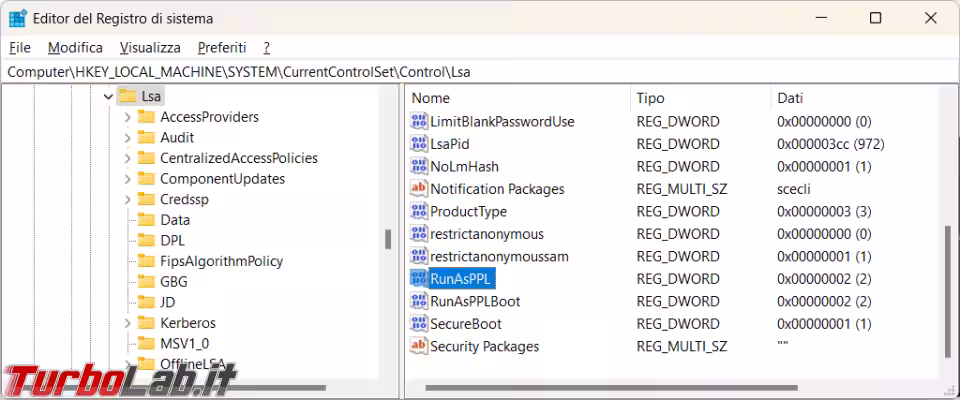
Task: Click the tree pane vertical scrollbar thumb
Action: coord(388,239)
